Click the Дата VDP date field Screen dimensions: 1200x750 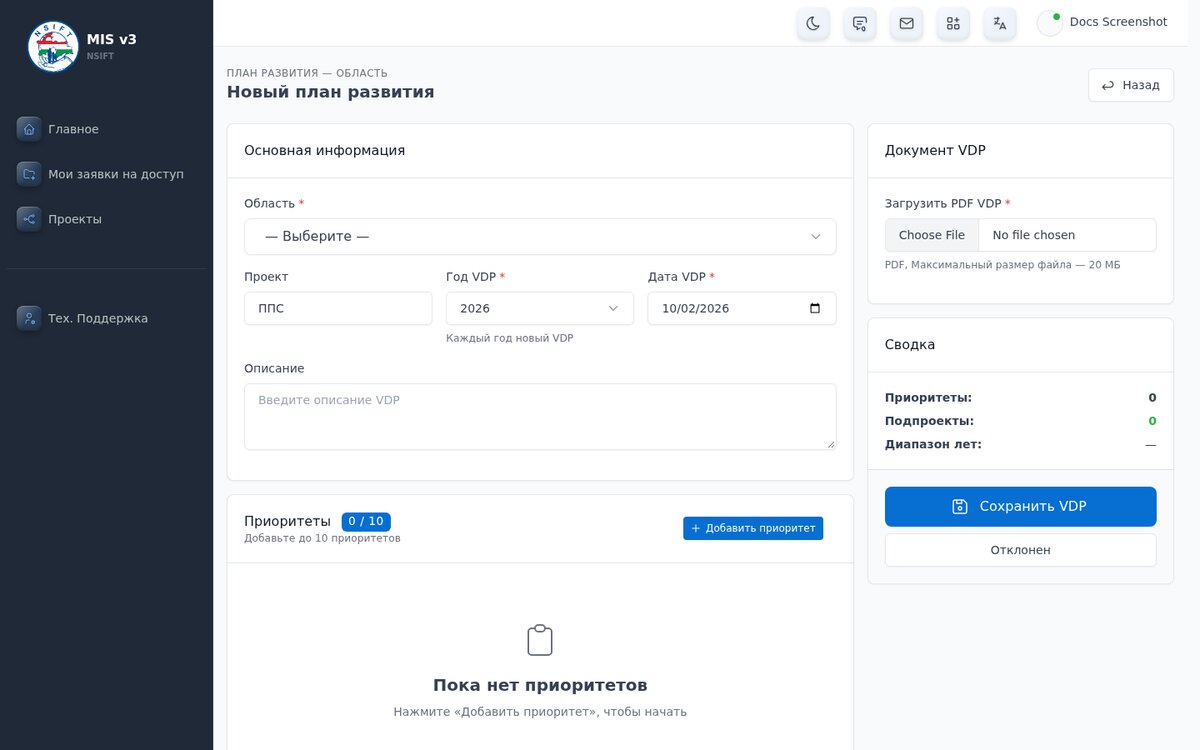pyautogui.click(x=742, y=308)
